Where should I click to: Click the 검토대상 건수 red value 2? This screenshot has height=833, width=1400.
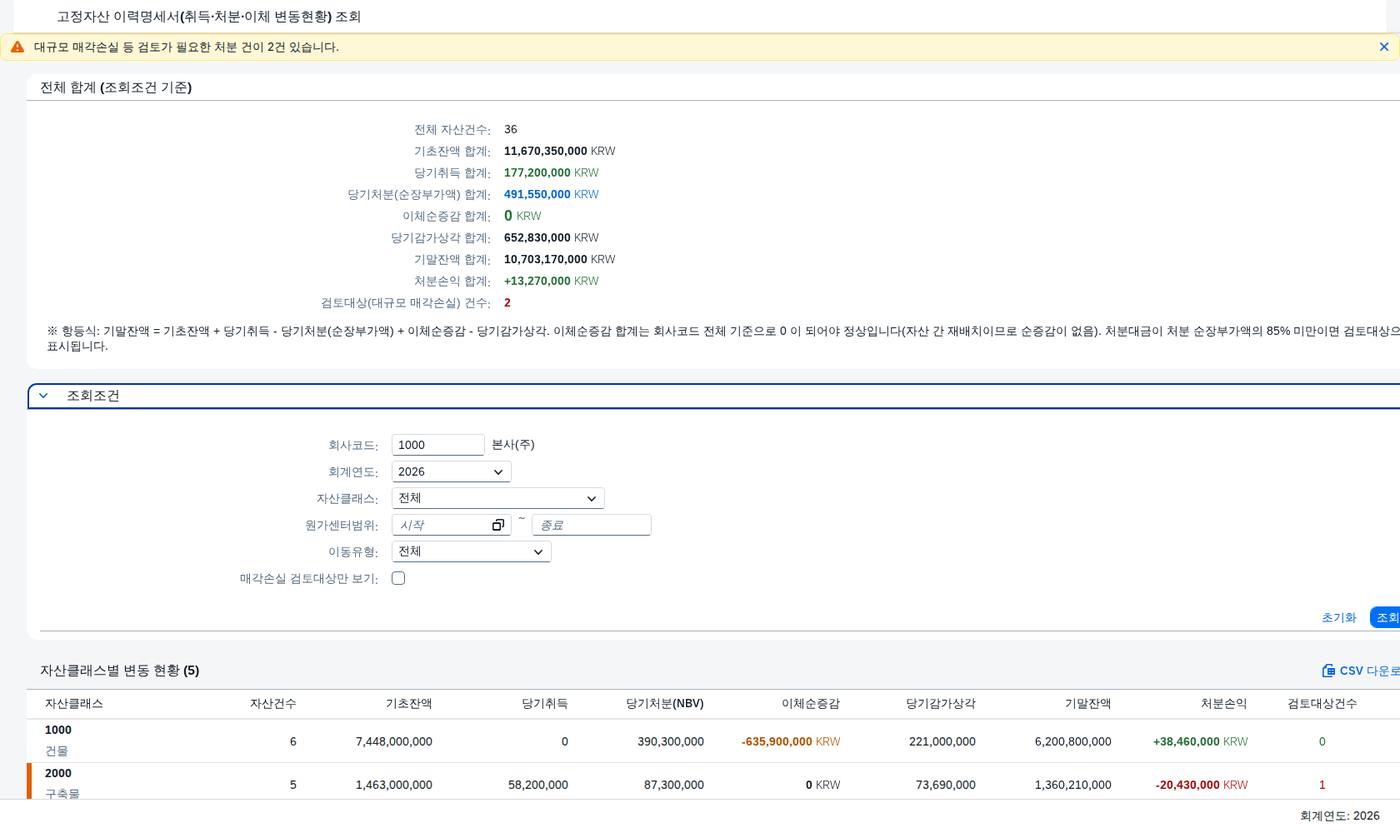coord(507,303)
